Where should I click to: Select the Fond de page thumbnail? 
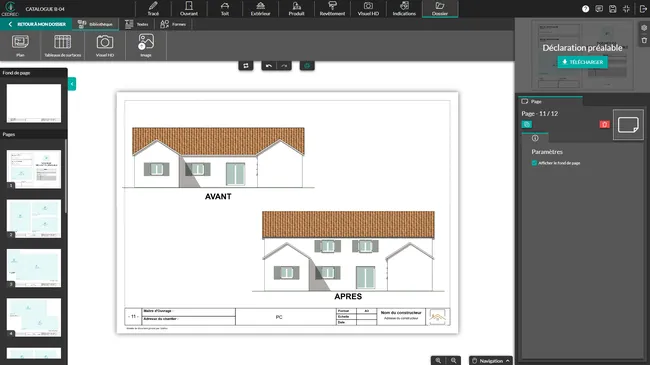(x=34, y=103)
